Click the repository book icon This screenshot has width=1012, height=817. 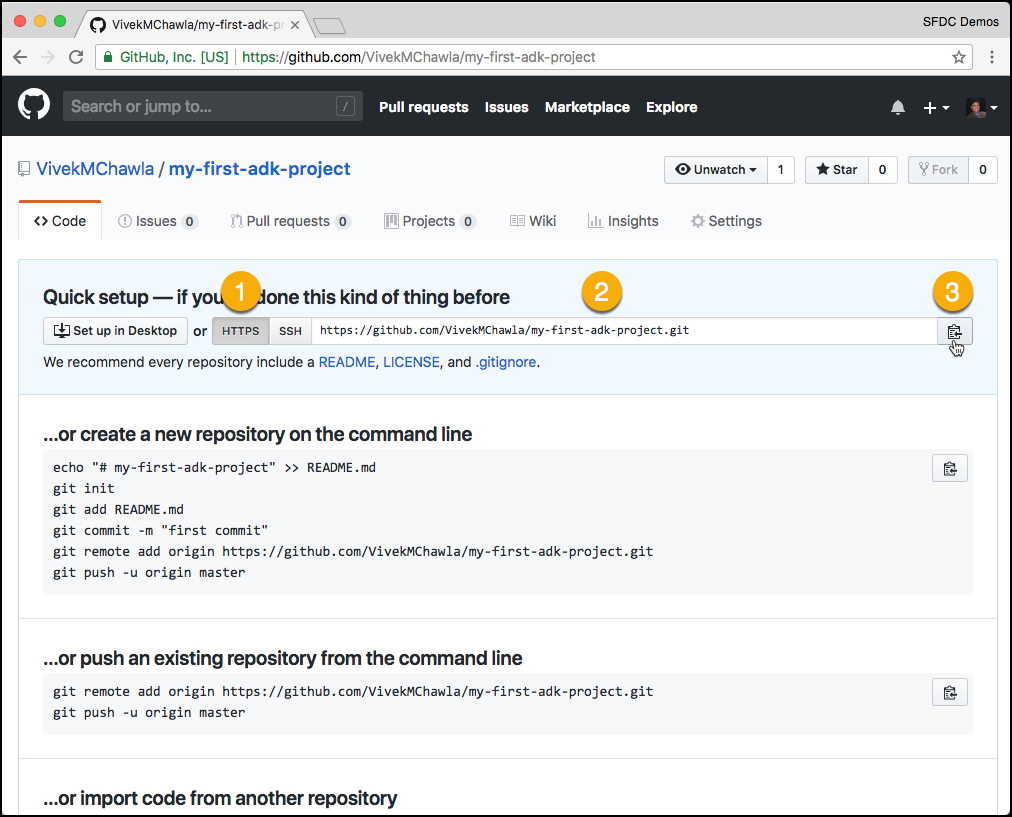[24, 169]
